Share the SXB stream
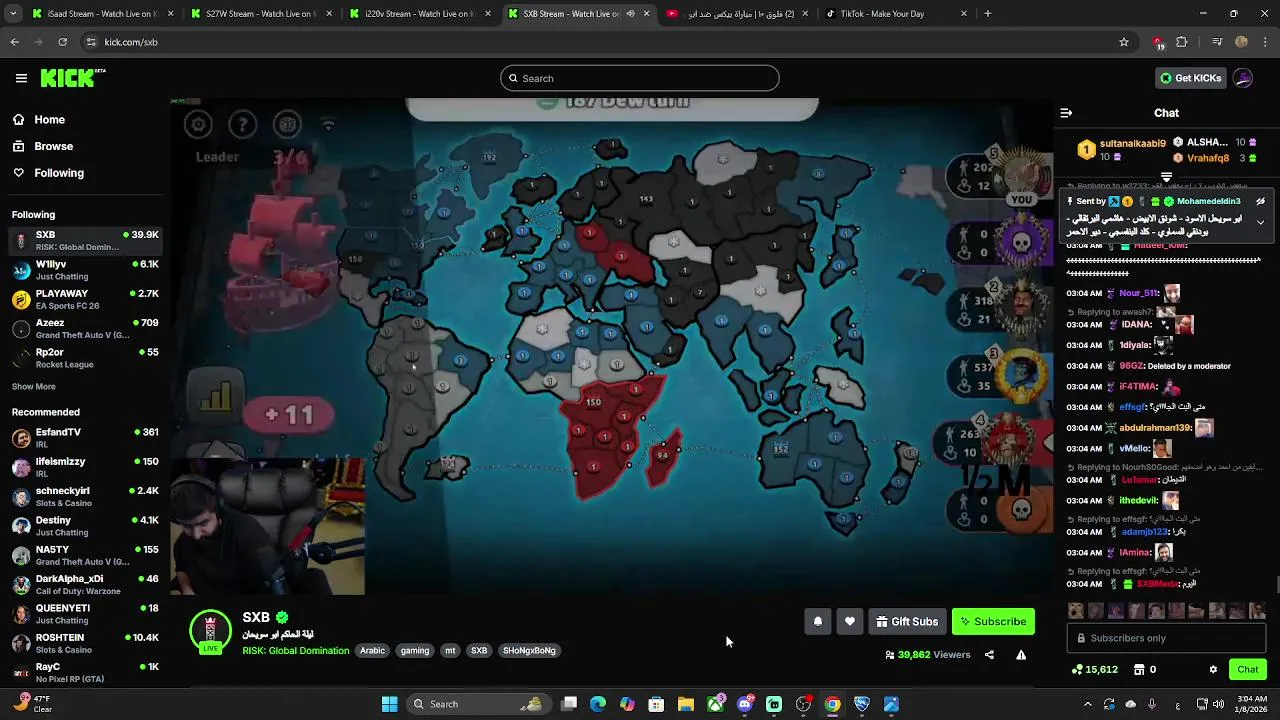The height and width of the screenshot is (720, 1280). pos(989,655)
